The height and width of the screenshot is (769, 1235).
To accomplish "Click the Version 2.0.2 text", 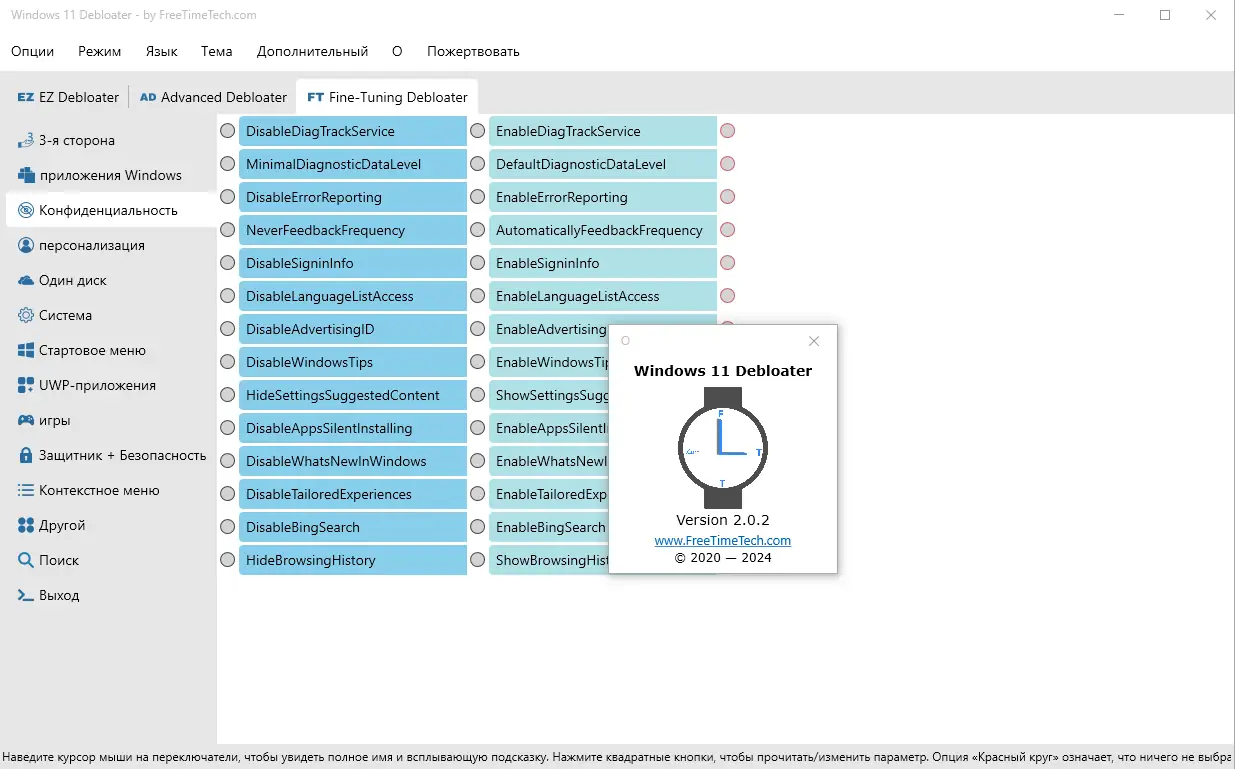I will coord(723,520).
